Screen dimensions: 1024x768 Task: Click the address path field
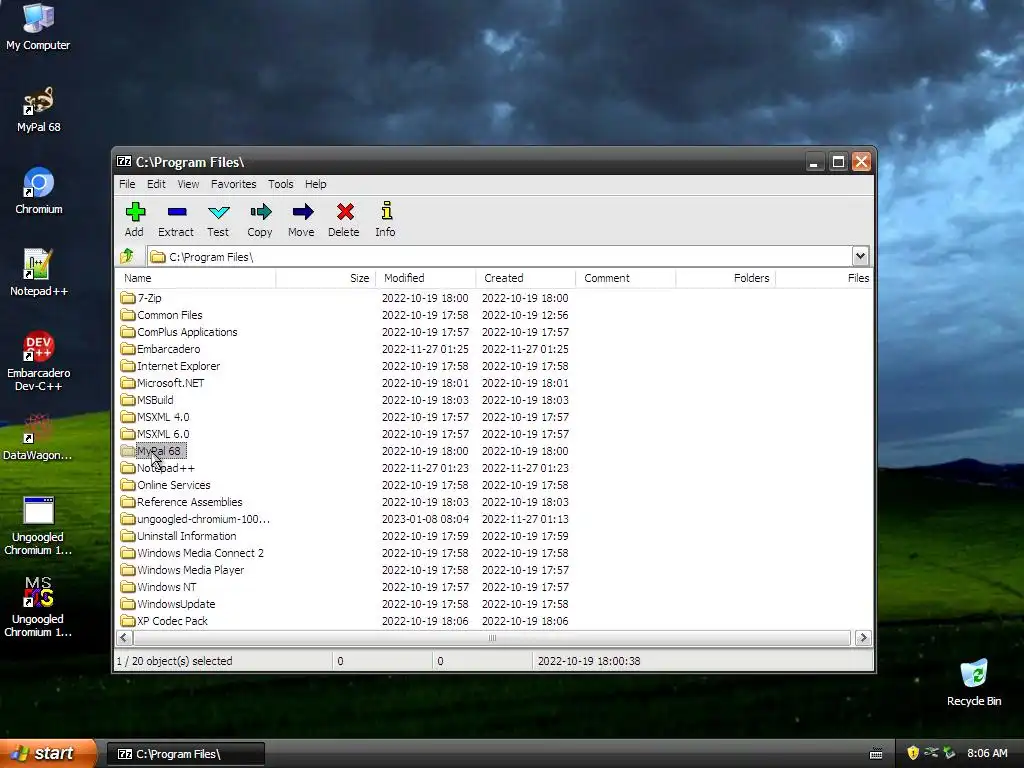500,257
